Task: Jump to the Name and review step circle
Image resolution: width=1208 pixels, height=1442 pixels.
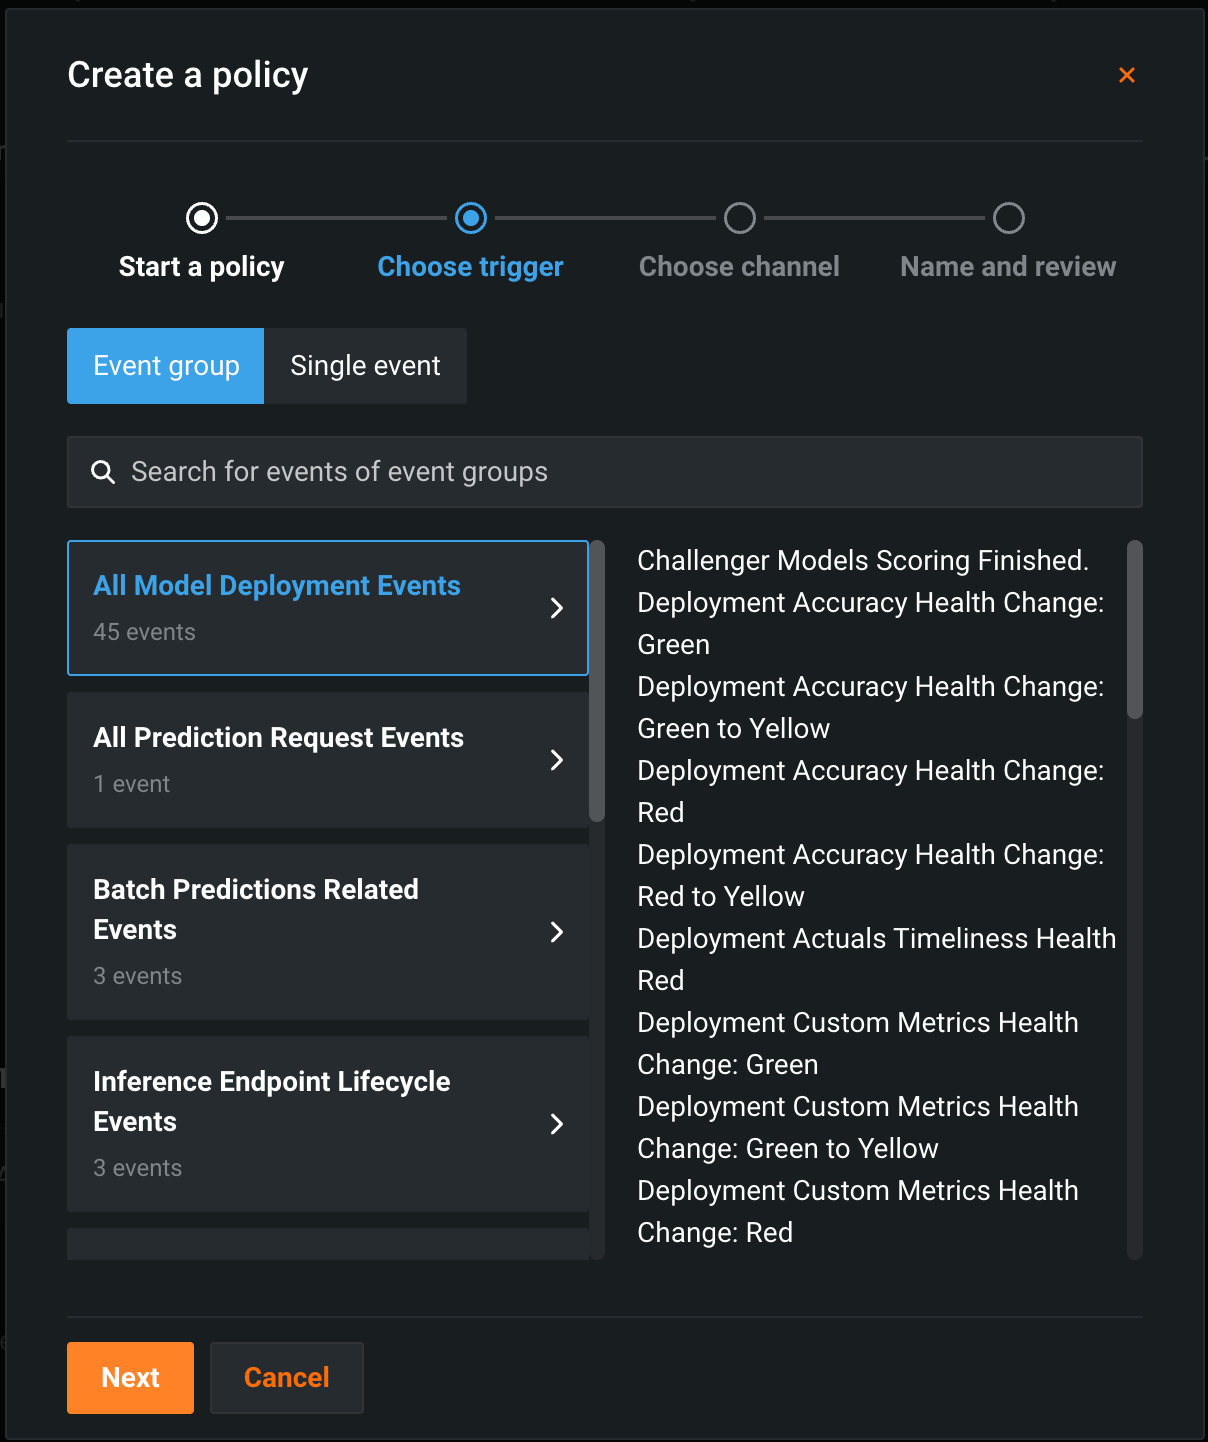Action: click(1008, 218)
